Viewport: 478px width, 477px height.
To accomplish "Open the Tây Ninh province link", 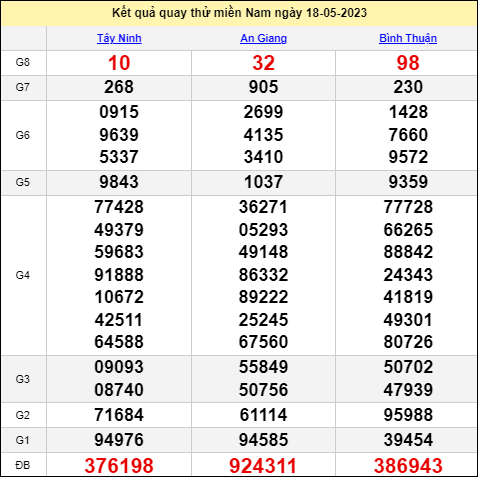I will pos(119,38).
